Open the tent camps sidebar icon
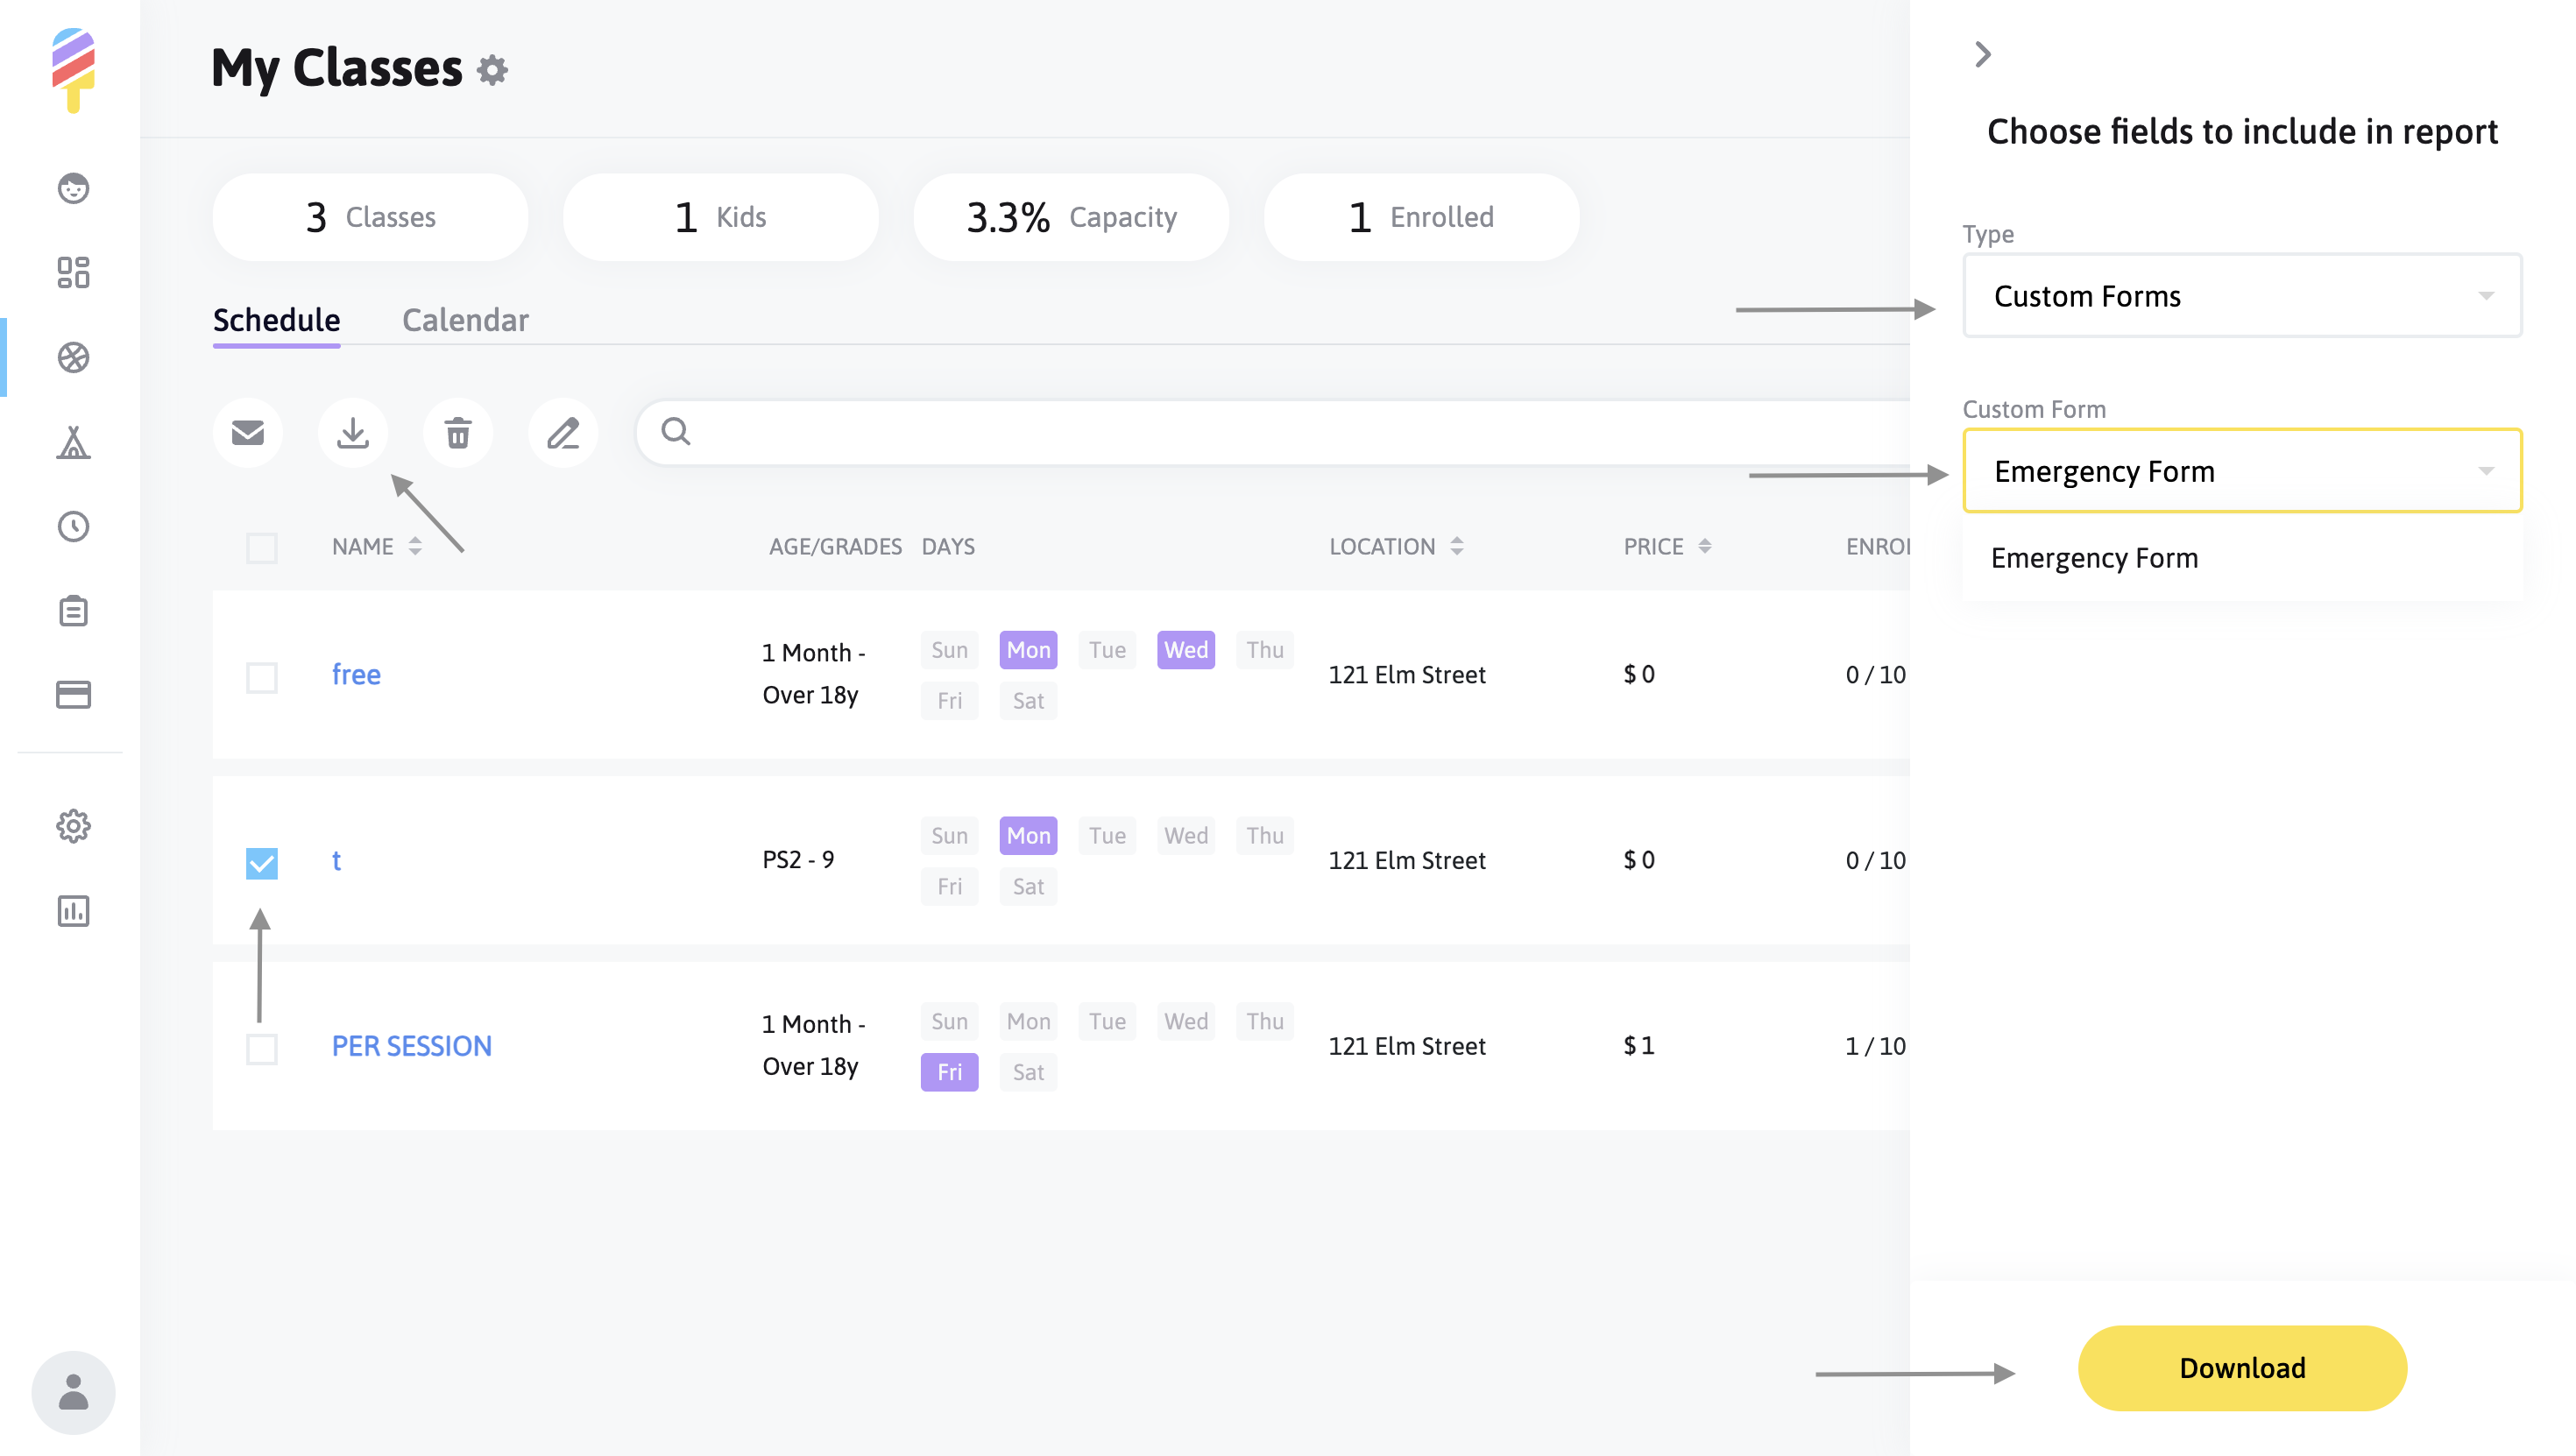This screenshot has width=2576, height=1456. tap(73, 442)
